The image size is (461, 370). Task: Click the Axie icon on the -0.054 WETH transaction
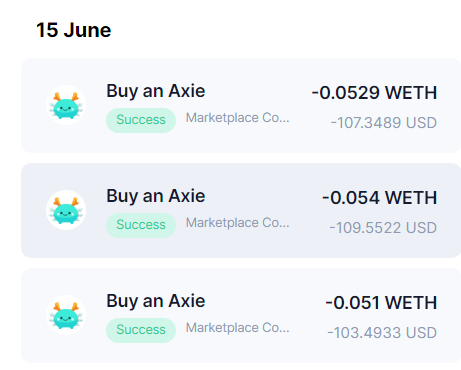click(x=66, y=210)
